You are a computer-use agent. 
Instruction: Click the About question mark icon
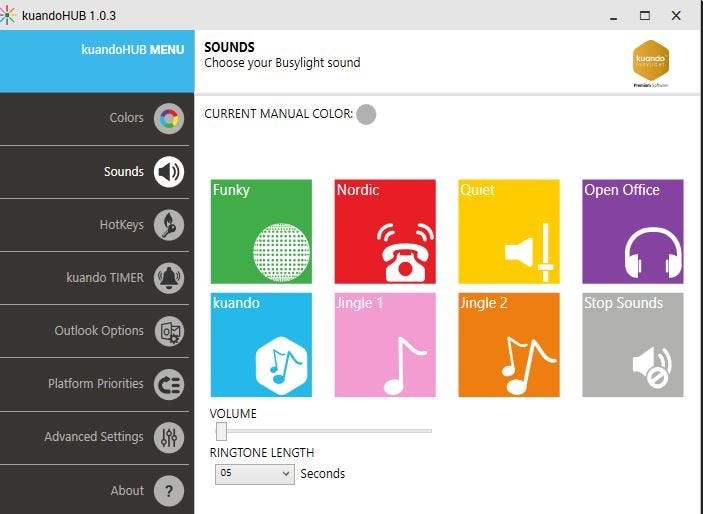(169, 491)
